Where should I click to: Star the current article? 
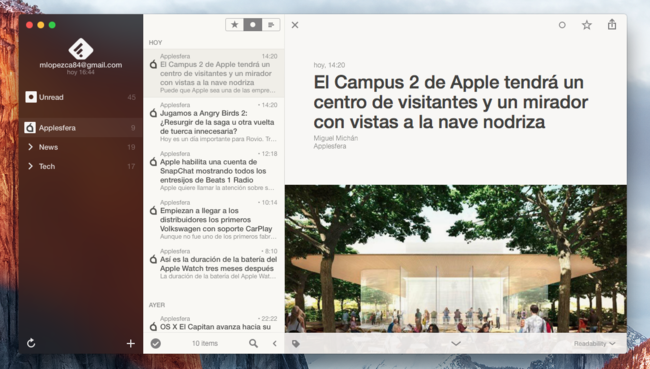[x=587, y=25]
